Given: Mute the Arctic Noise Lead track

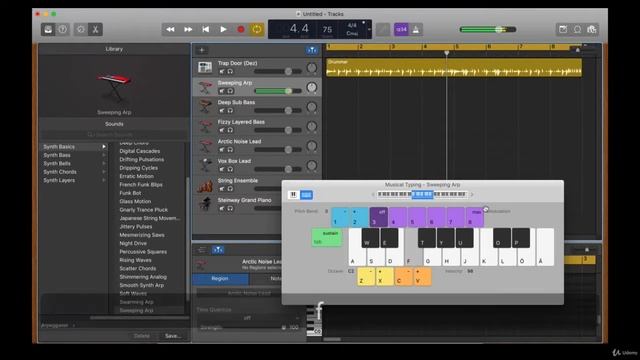Looking at the screenshot, I should (x=222, y=150).
